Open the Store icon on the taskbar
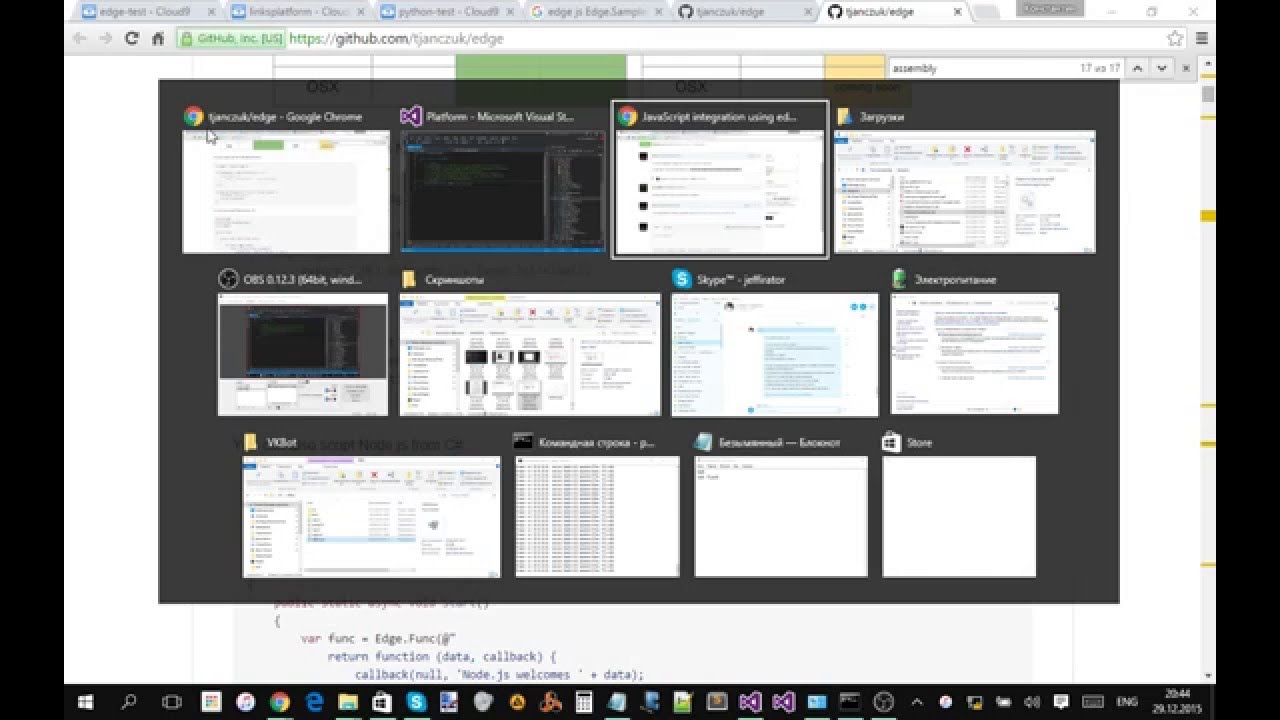The width and height of the screenshot is (1280, 720). click(382, 702)
